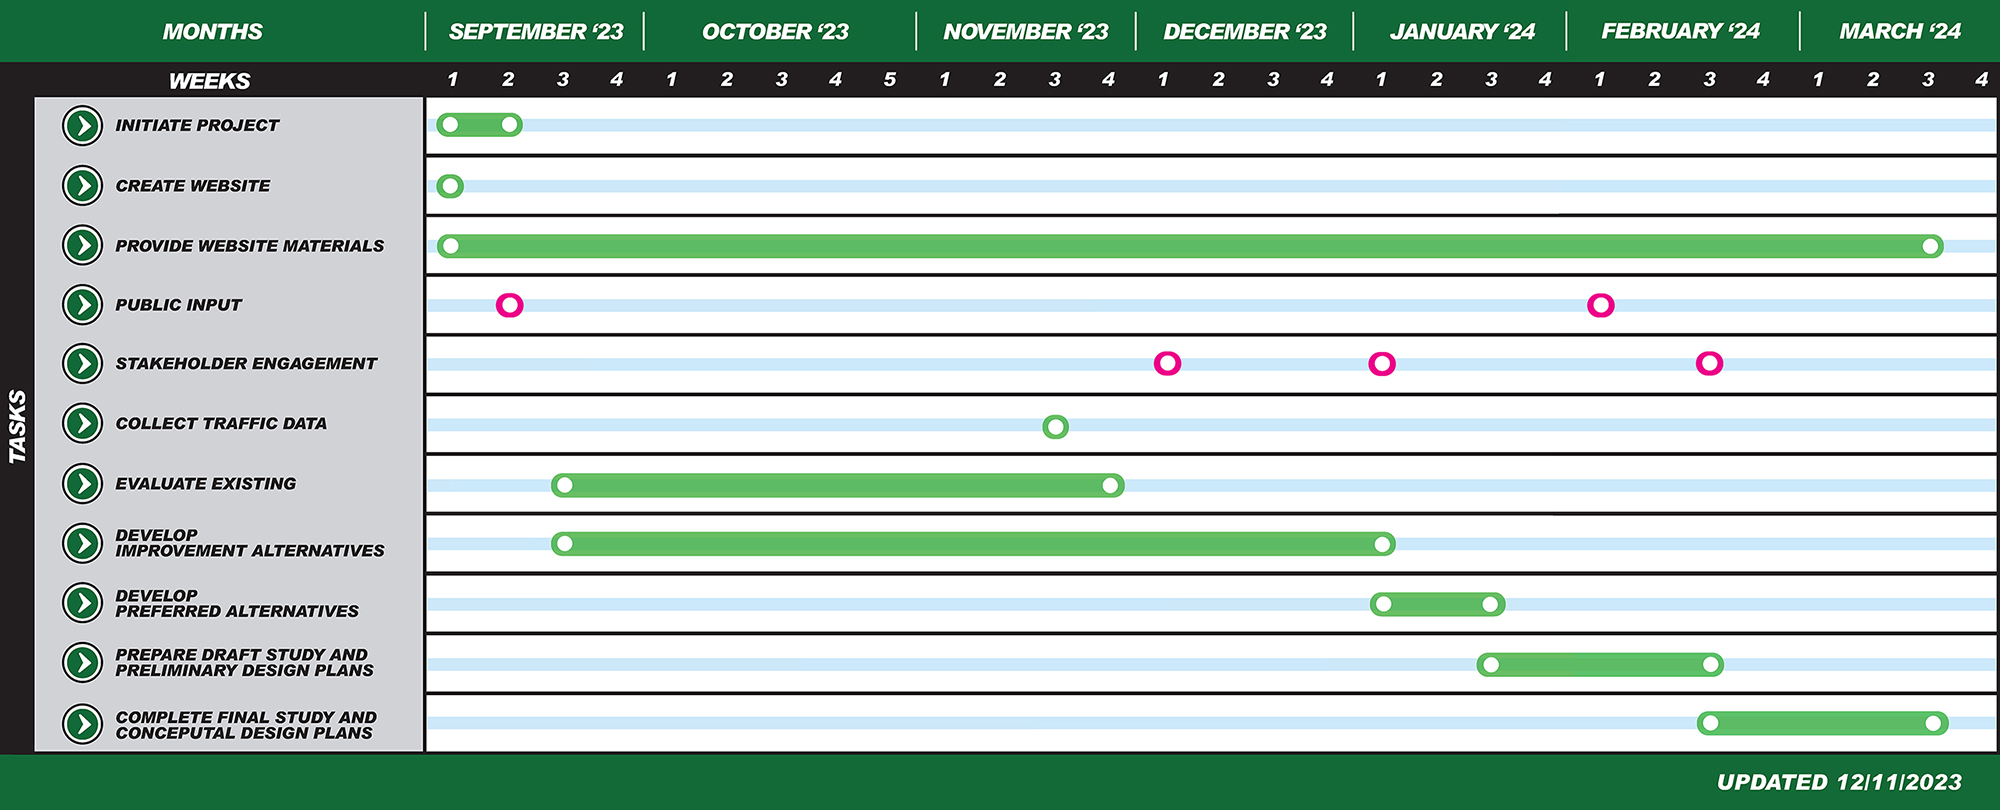Click the December Stakeholder Engagement pink marker
This screenshot has width=2000, height=810.
coord(1167,363)
